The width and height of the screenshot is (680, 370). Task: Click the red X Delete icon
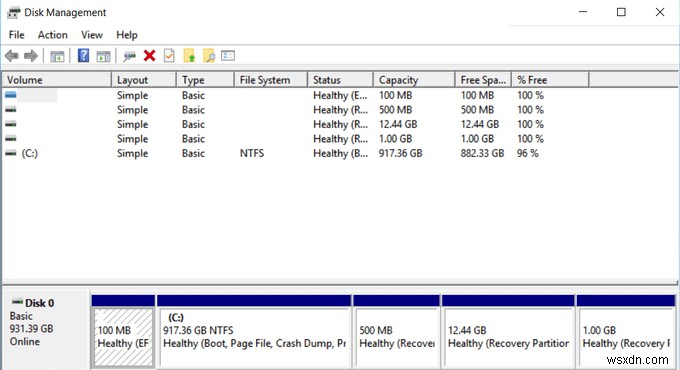150,56
